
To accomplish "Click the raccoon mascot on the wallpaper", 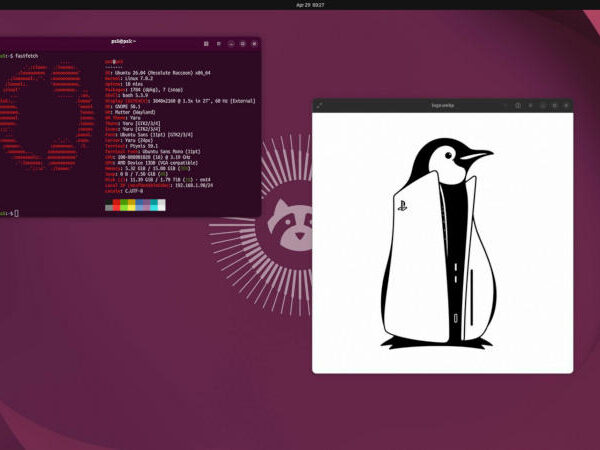I will coord(290,224).
